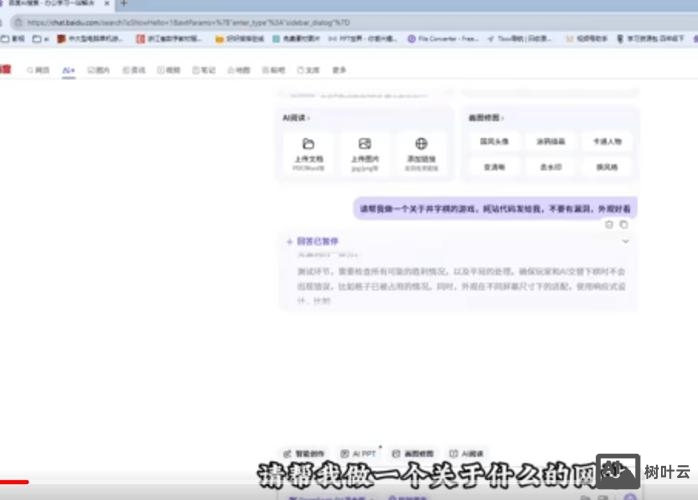The height and width of the screenshot is (500, 698).
Task: Open the yellow folder bookmark
Action: (239, 39)
